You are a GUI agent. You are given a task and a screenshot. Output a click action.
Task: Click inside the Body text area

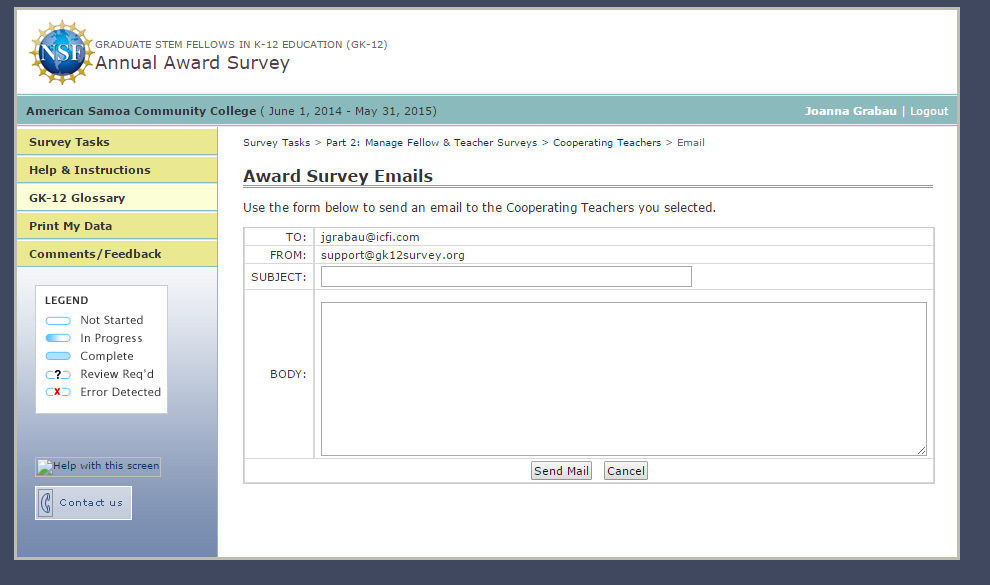coord(623,379)
